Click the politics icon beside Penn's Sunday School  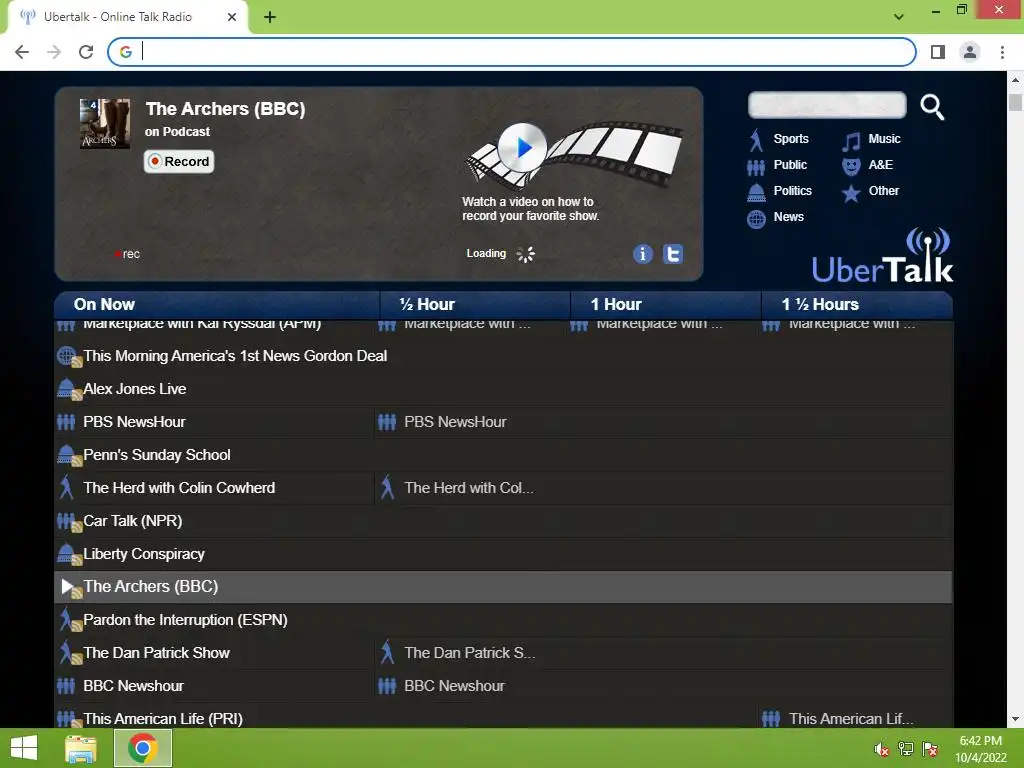pos(68,455)
